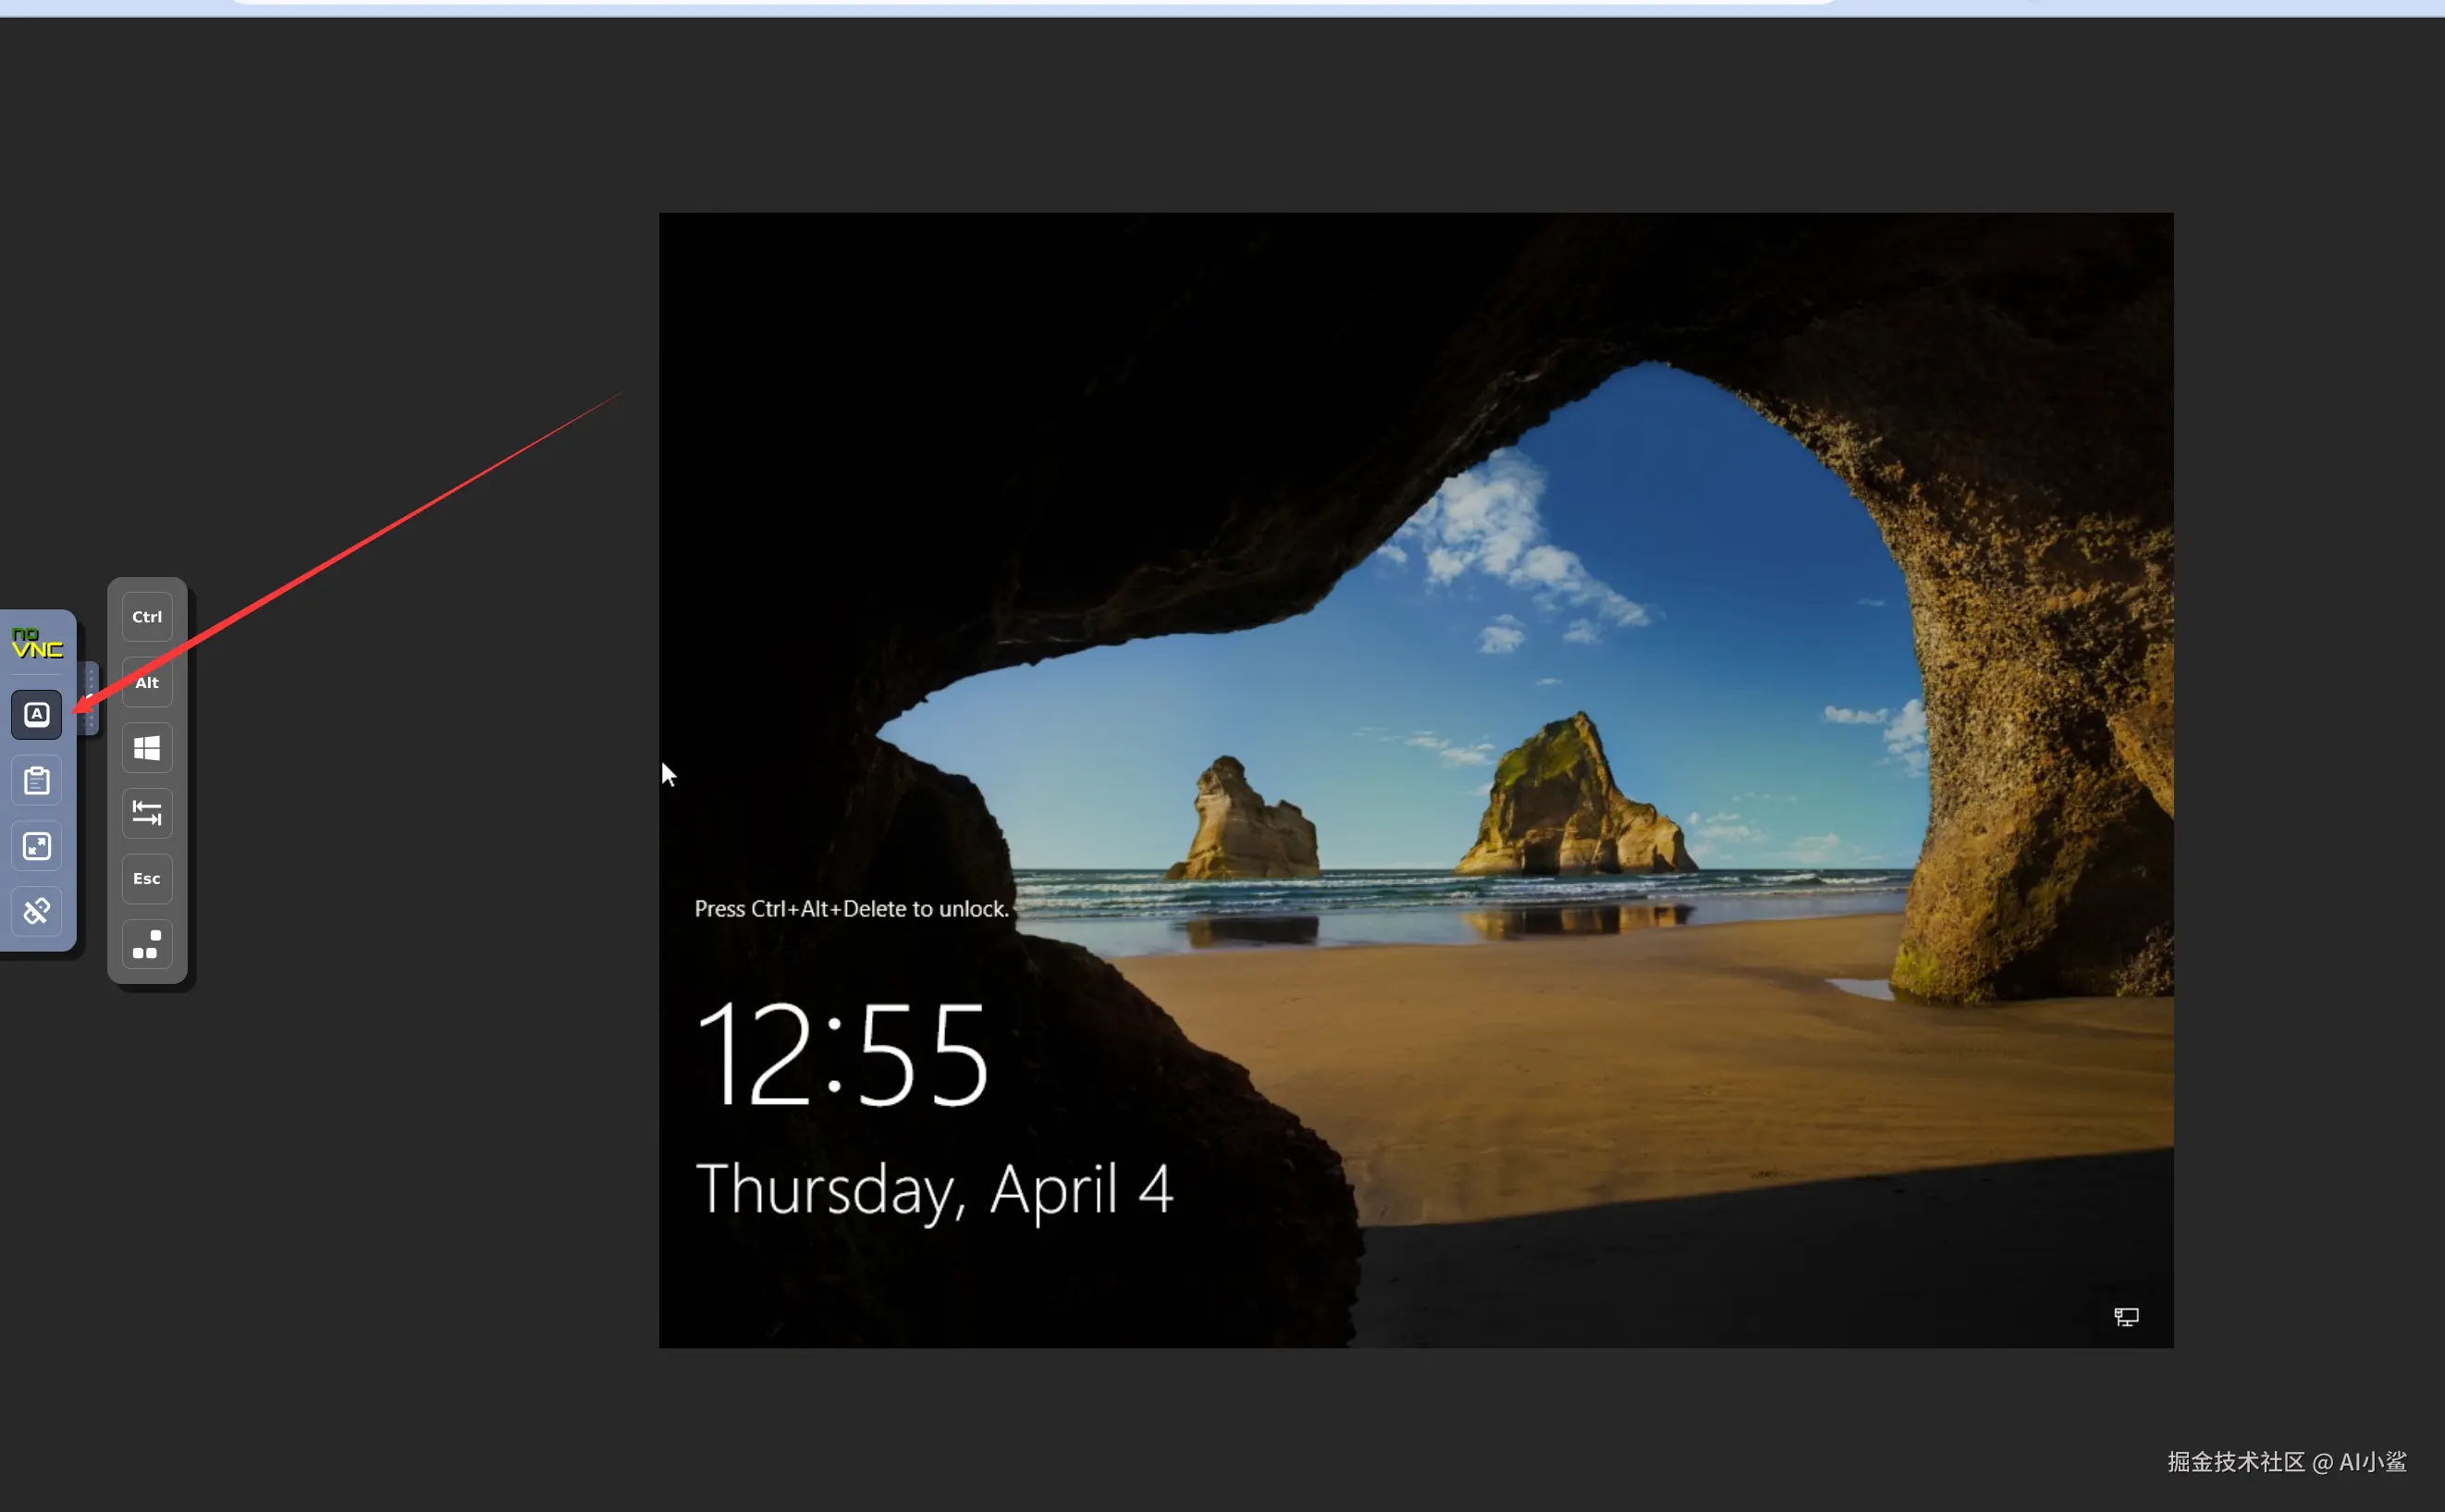This screenshot has height=1512, width=2445.
Task: Send Ctrl+Alt+Del to remote machine
Action: 147,944
